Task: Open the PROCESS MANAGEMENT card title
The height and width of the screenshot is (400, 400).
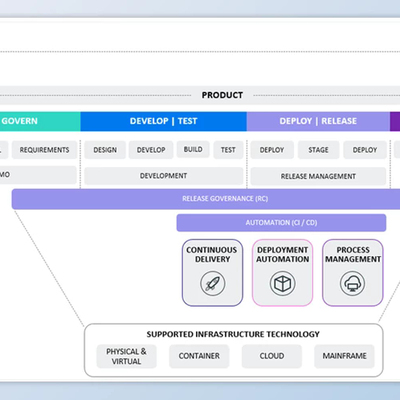Action: tap(353, 255)
